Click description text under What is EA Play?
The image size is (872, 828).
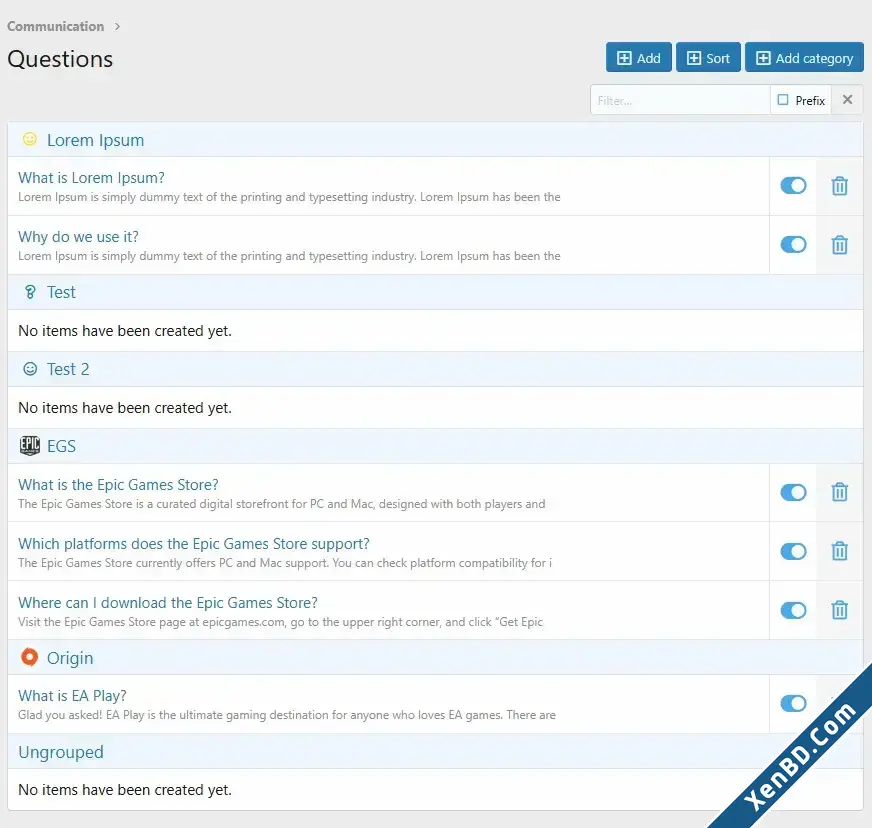(287, 715)
